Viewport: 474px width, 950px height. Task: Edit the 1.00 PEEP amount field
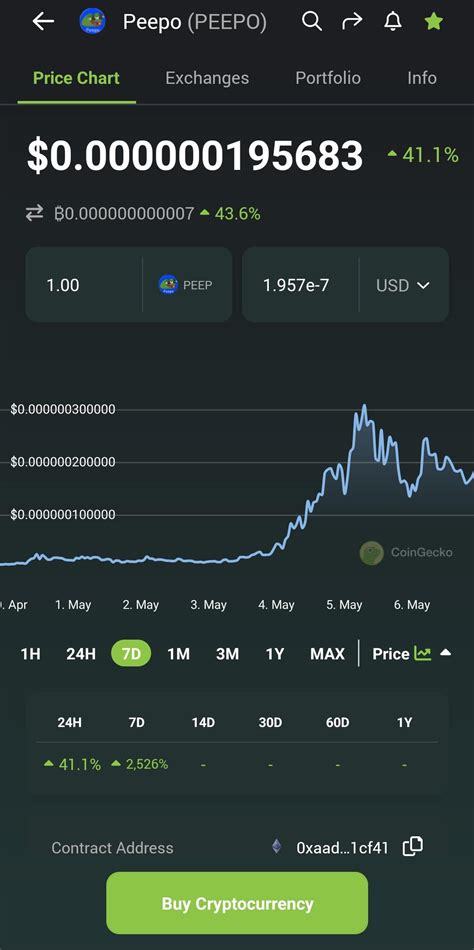click(84, 285)
